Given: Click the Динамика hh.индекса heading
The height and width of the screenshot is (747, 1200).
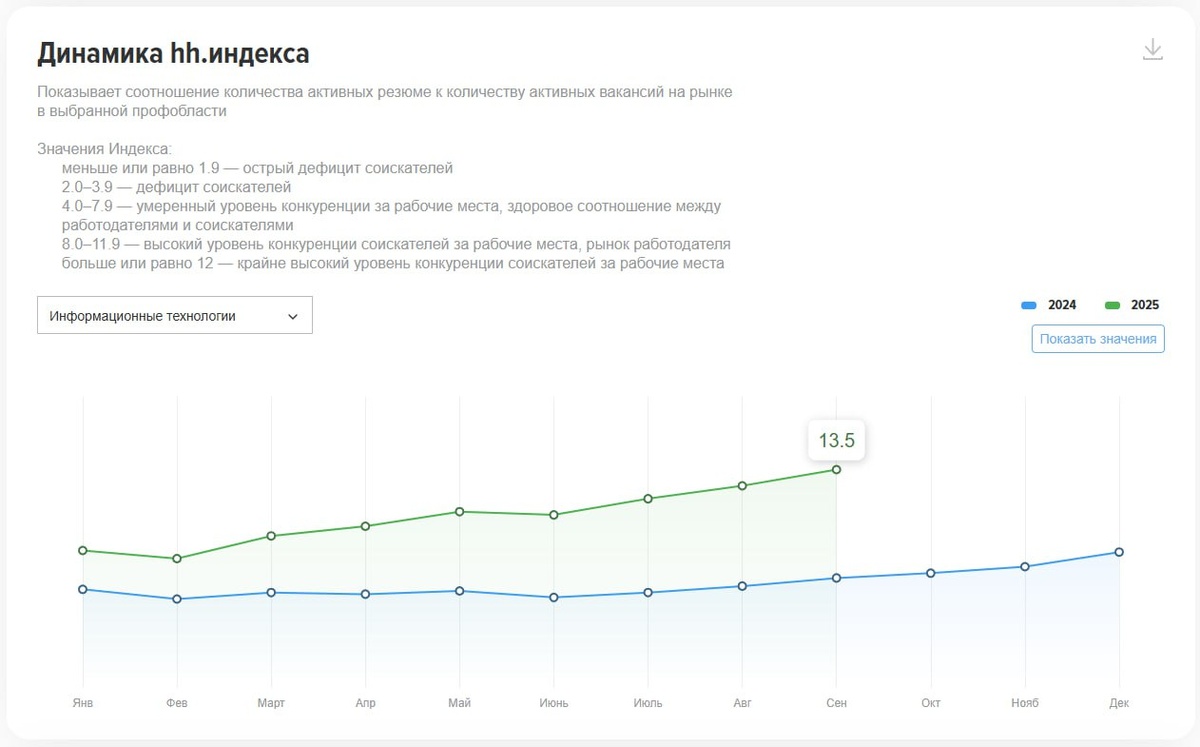Looking at the screenshot, I should coord(173,53).
